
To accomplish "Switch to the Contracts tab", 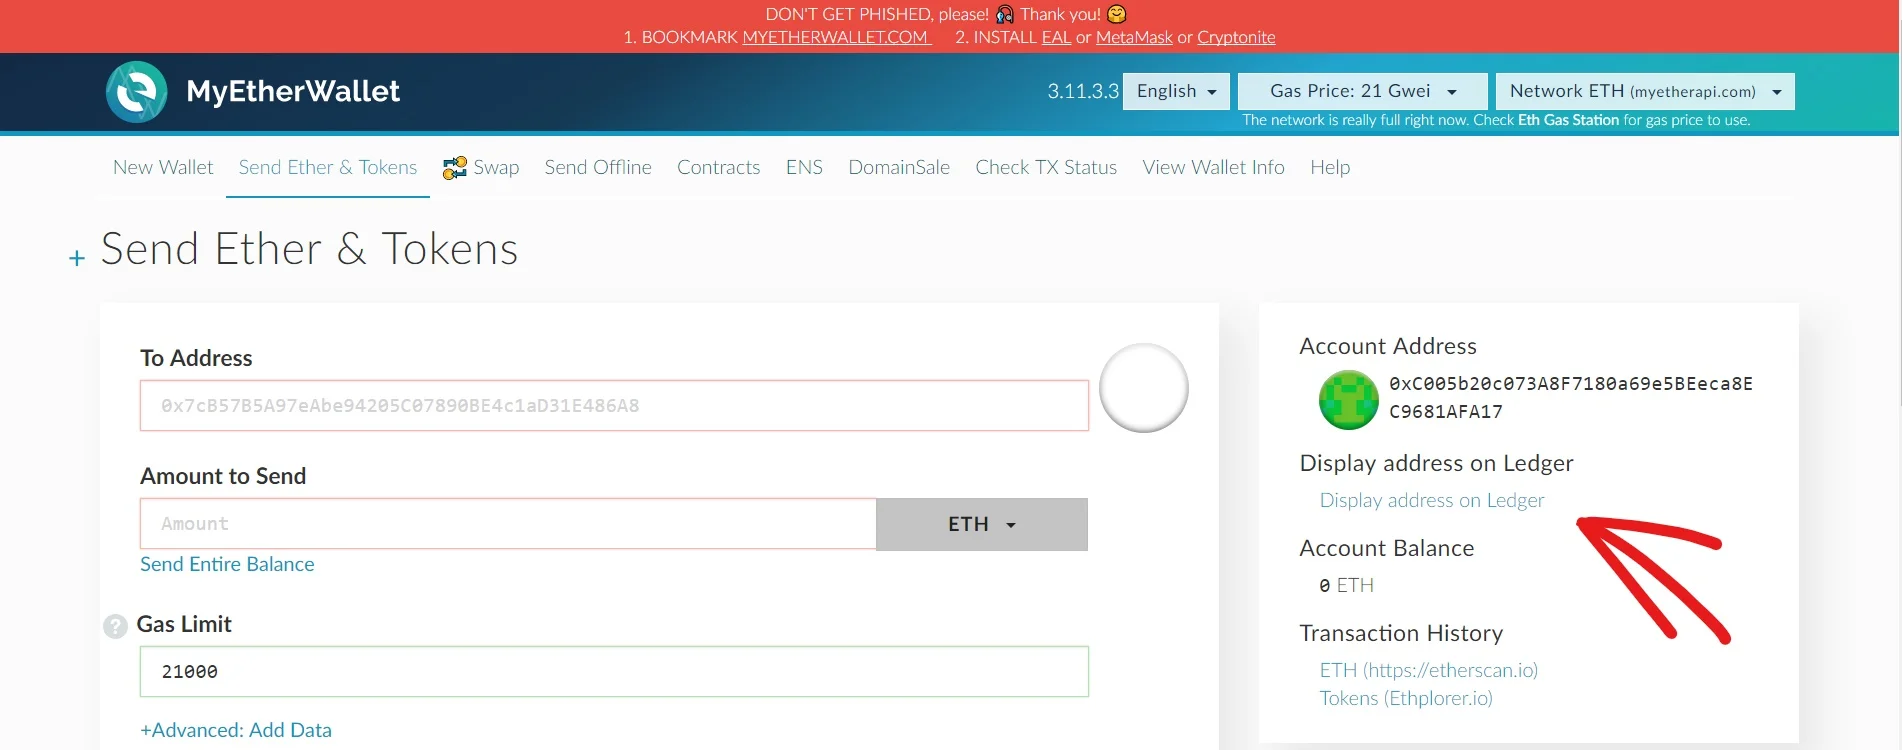I will coord(718,167).
